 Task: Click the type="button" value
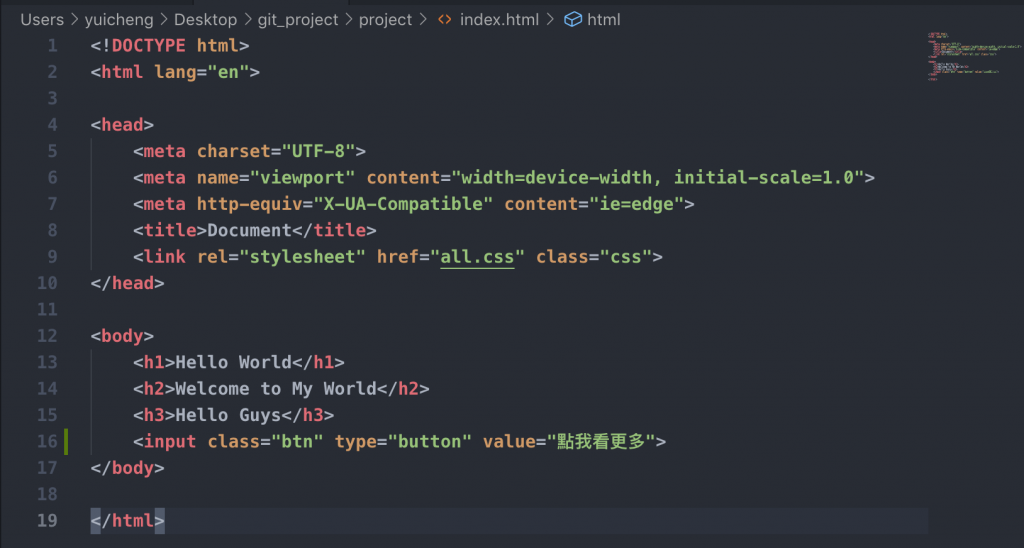click(429, 442)
